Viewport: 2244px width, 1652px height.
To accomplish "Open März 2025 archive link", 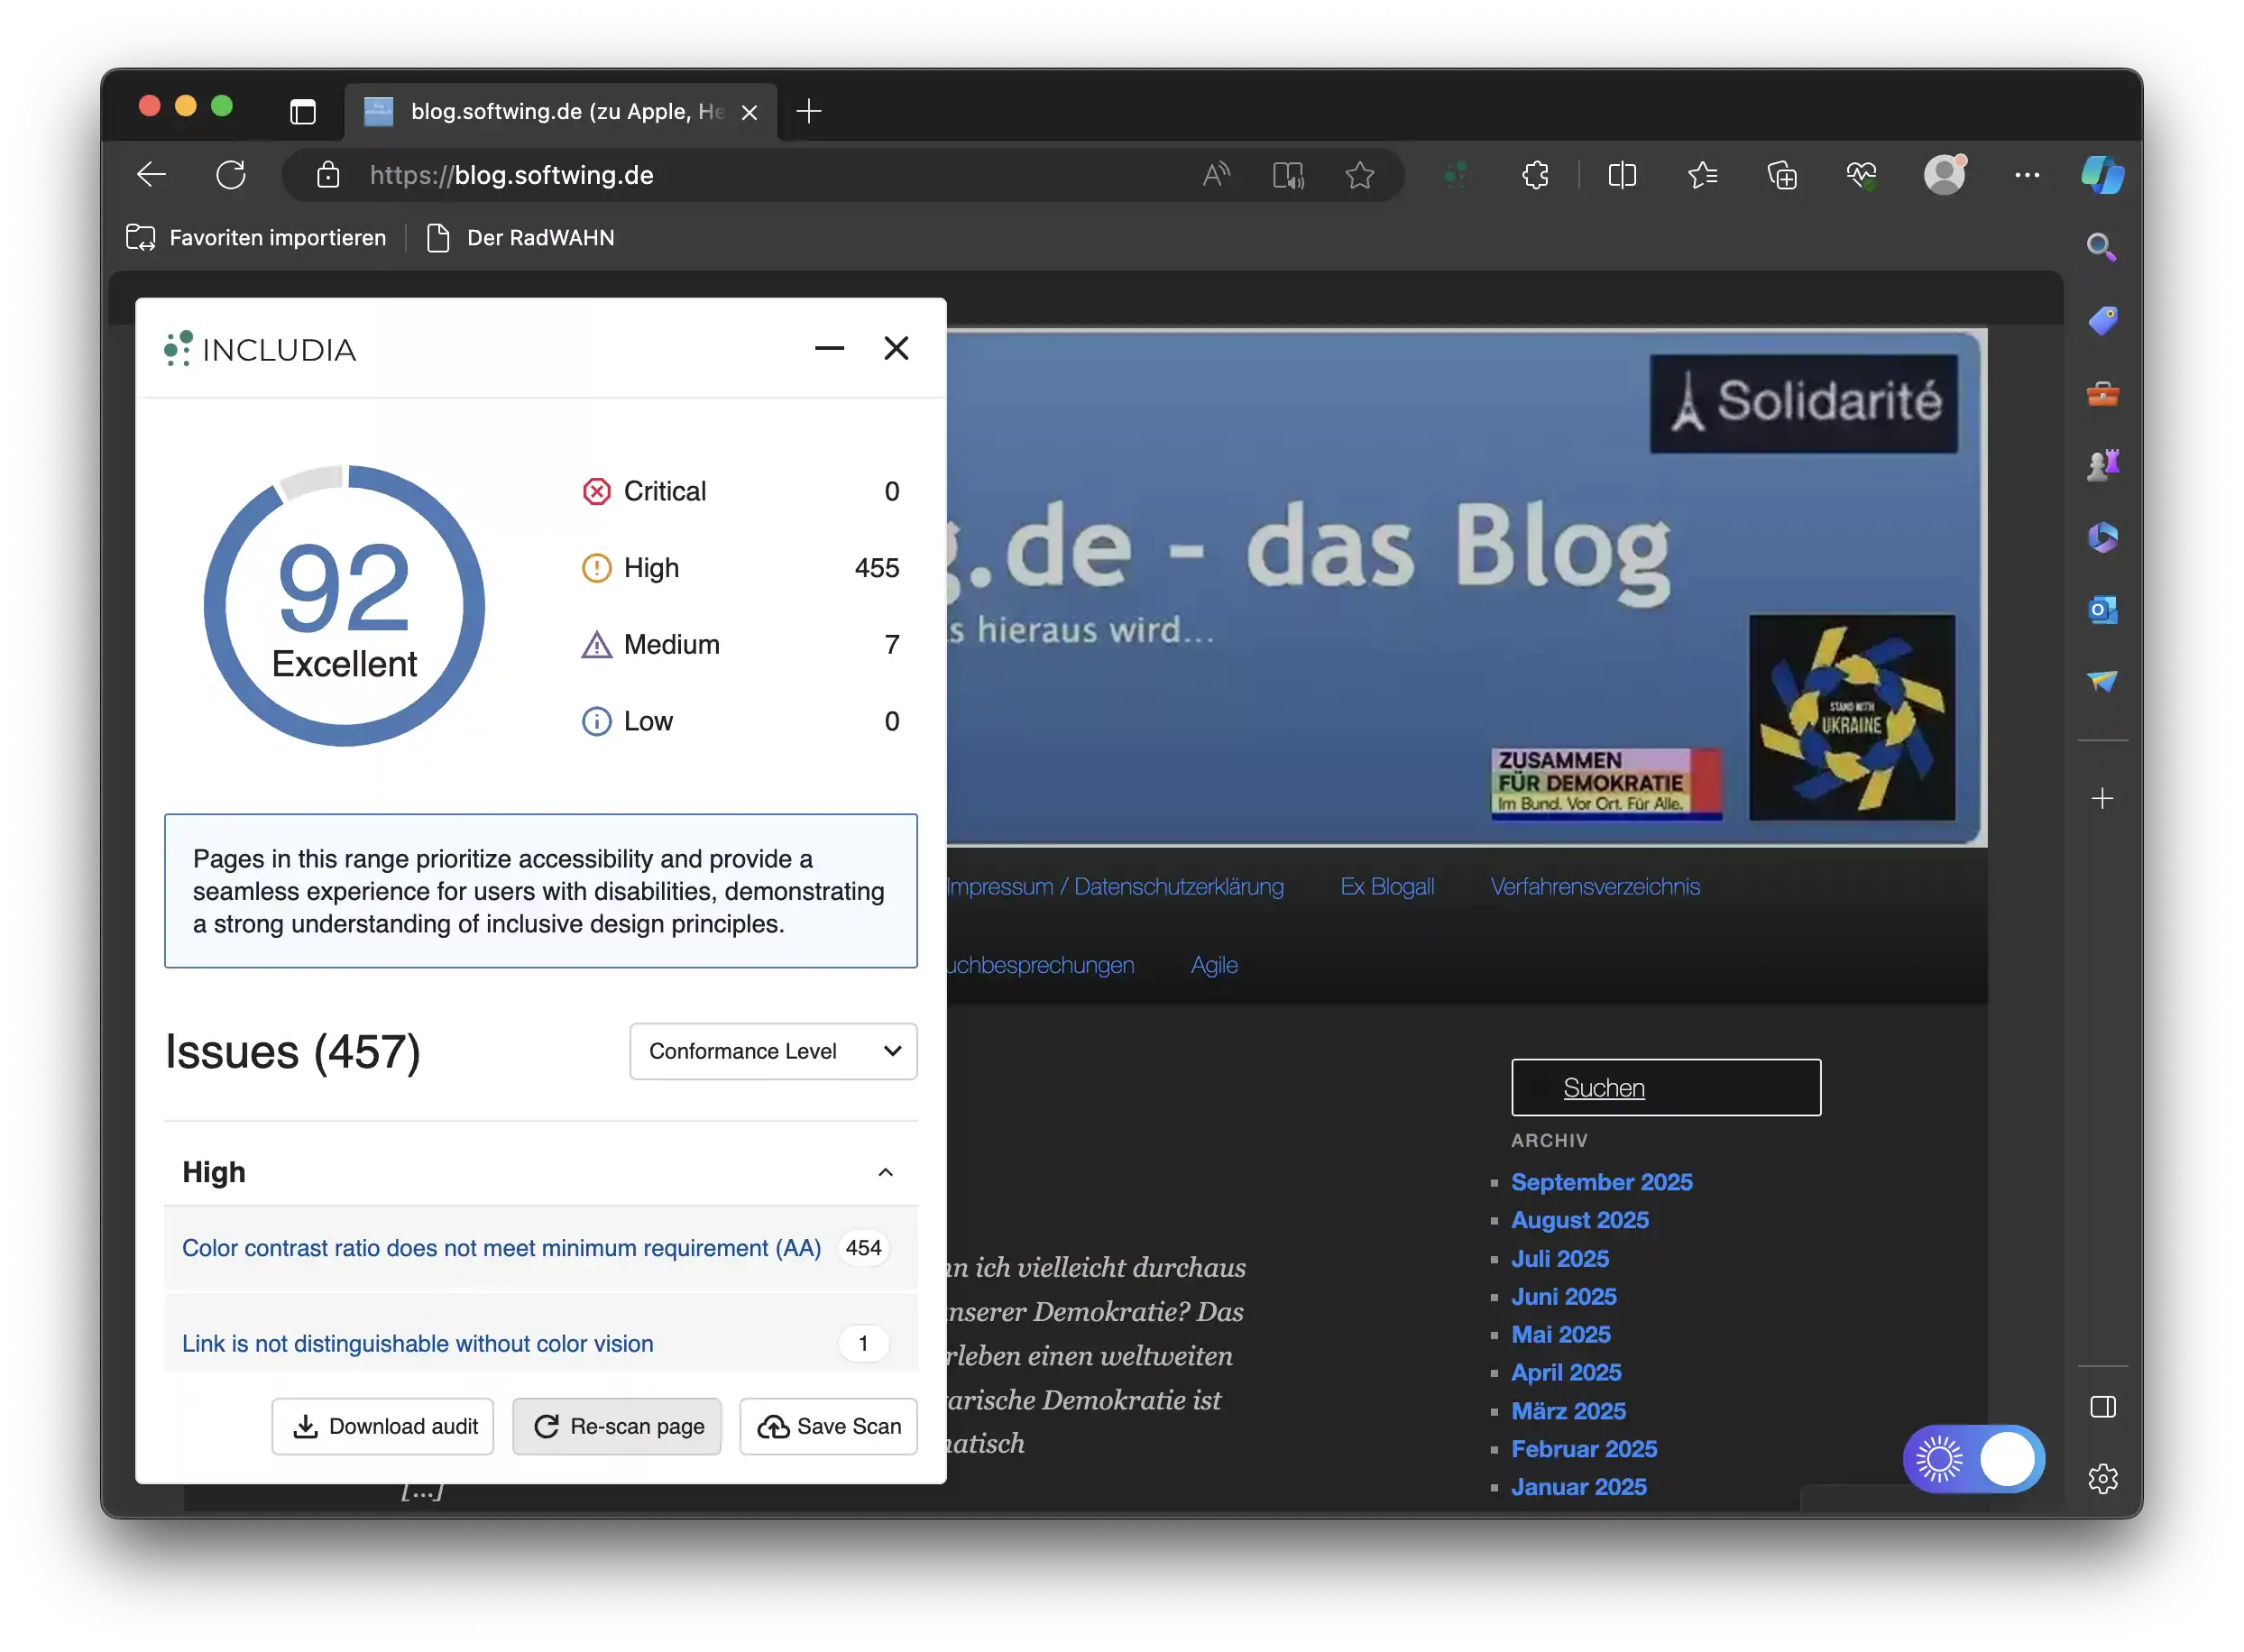I will click(1568, 1411).
